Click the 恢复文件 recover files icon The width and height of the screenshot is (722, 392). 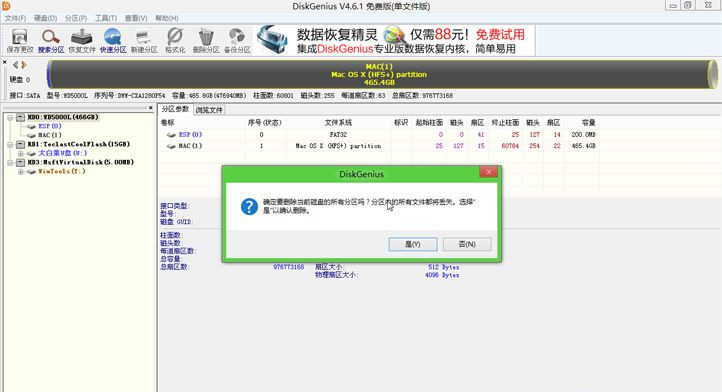click(82, 41)
